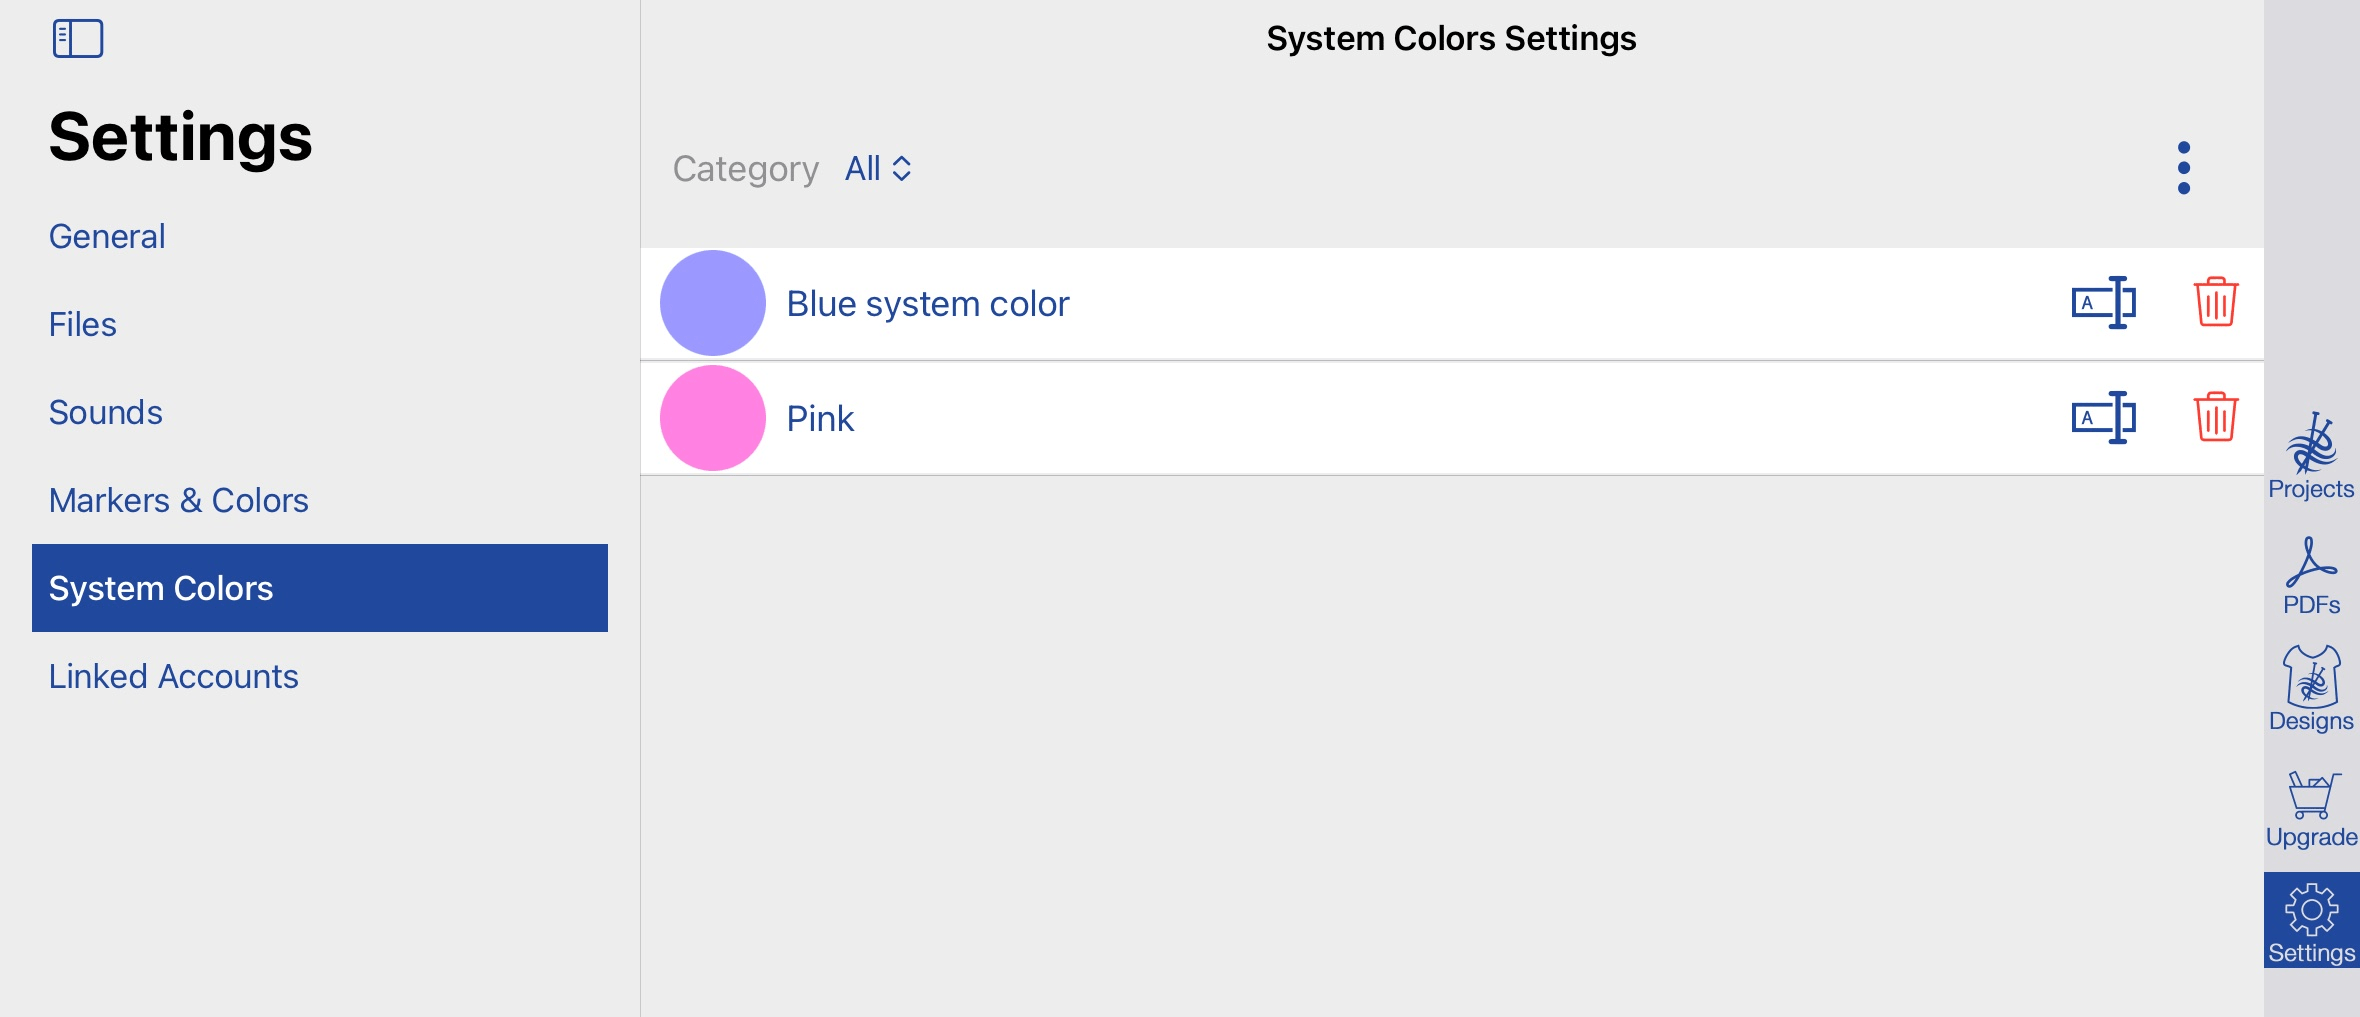
Task: Toggle the sidebar panel icon
Action: click(78, 39)
